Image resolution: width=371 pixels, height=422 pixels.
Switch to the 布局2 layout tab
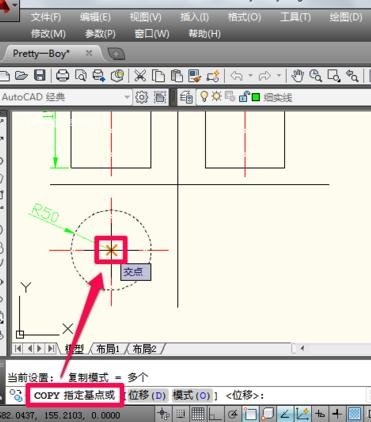pyautogui.click(x=145, y=349)
